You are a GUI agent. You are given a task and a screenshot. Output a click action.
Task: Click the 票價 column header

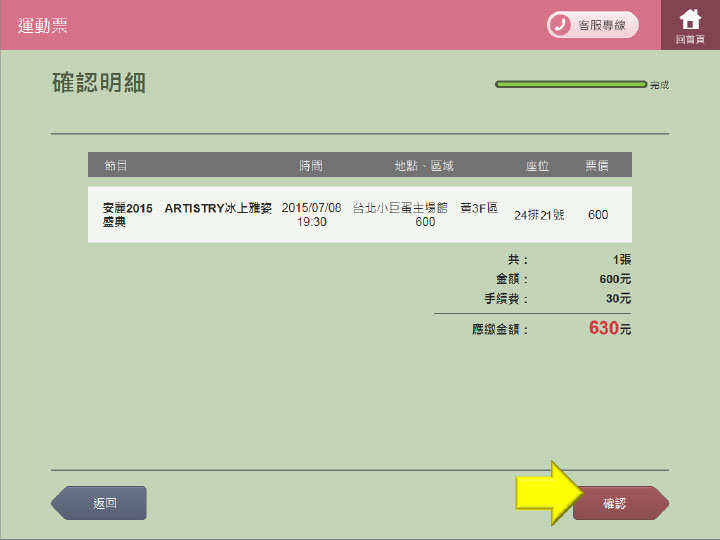(597, 165)
